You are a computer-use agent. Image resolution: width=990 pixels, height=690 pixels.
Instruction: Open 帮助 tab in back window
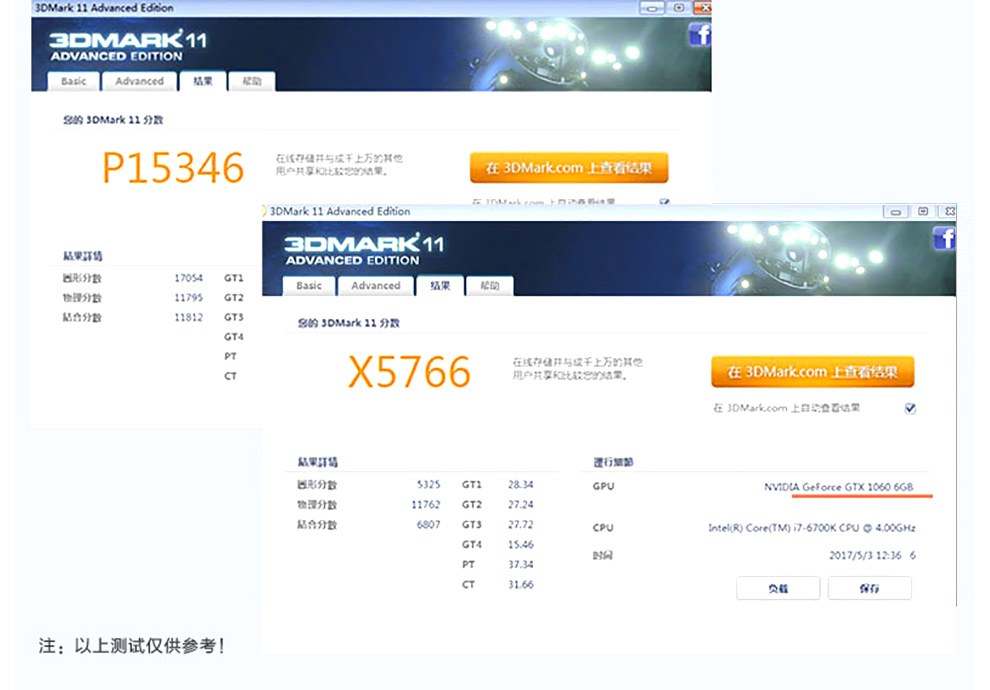pyautogui.click(x=252, y=81)
